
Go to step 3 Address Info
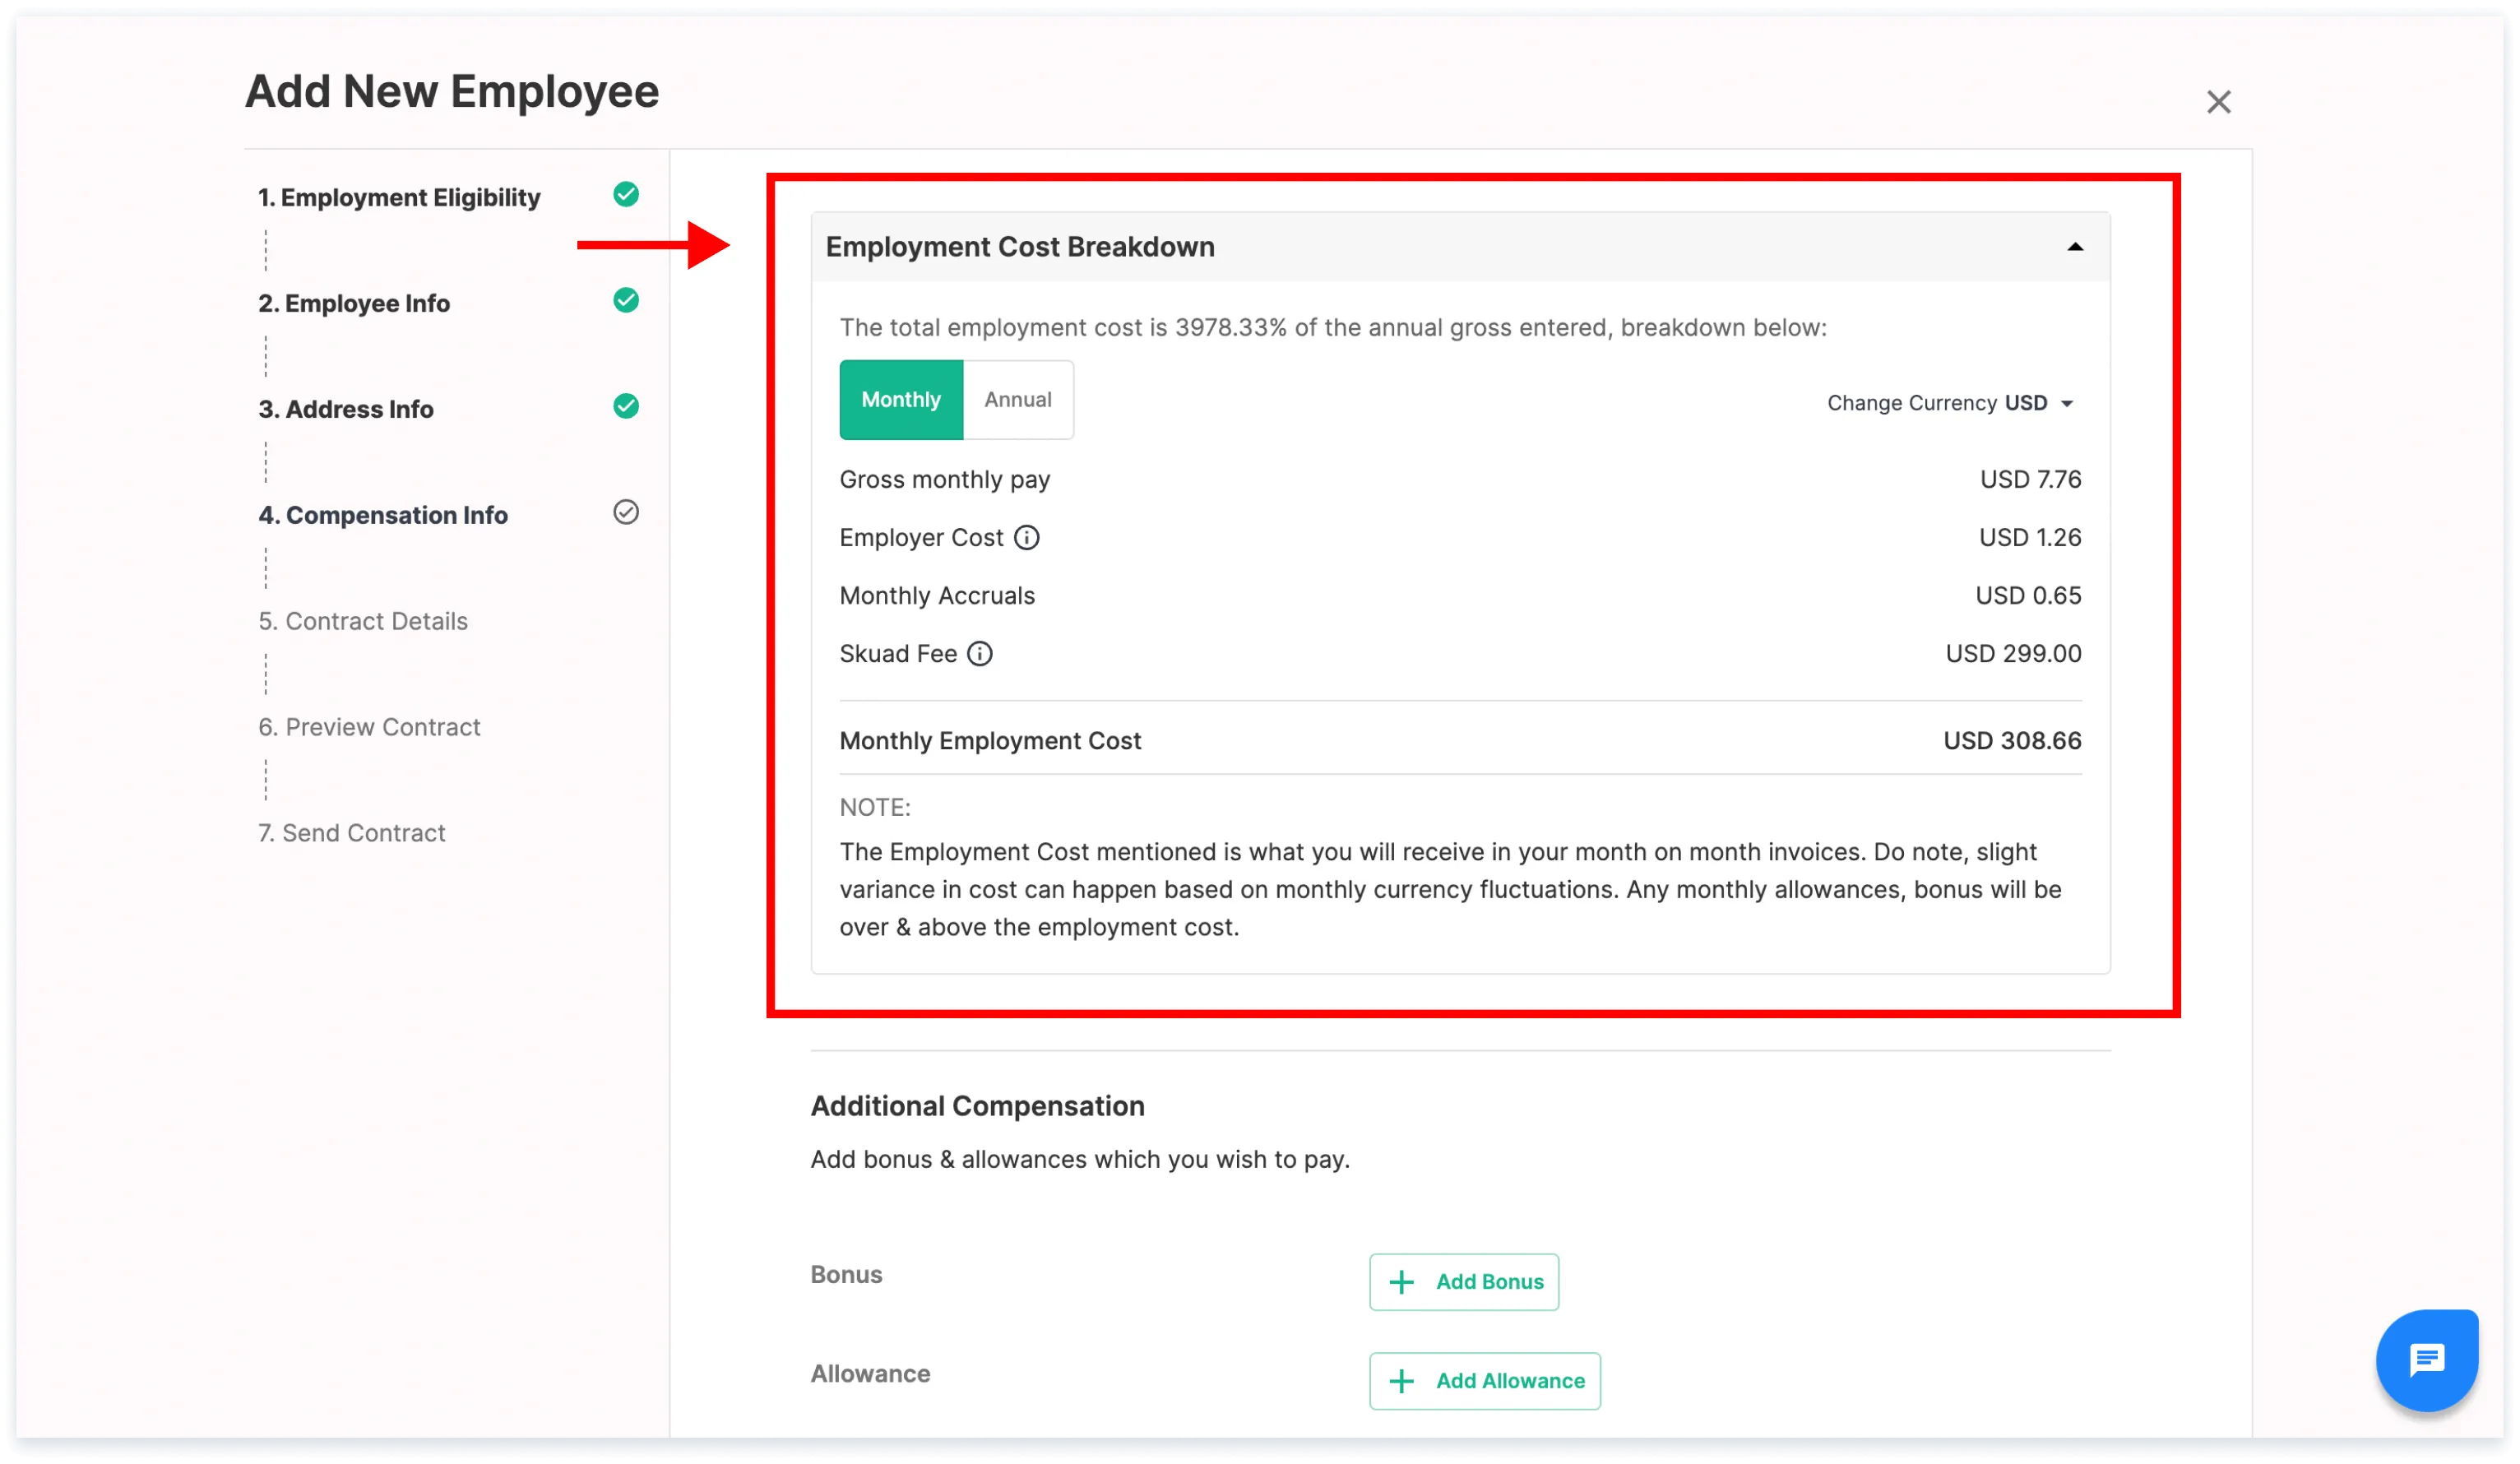tap(346, 409)
